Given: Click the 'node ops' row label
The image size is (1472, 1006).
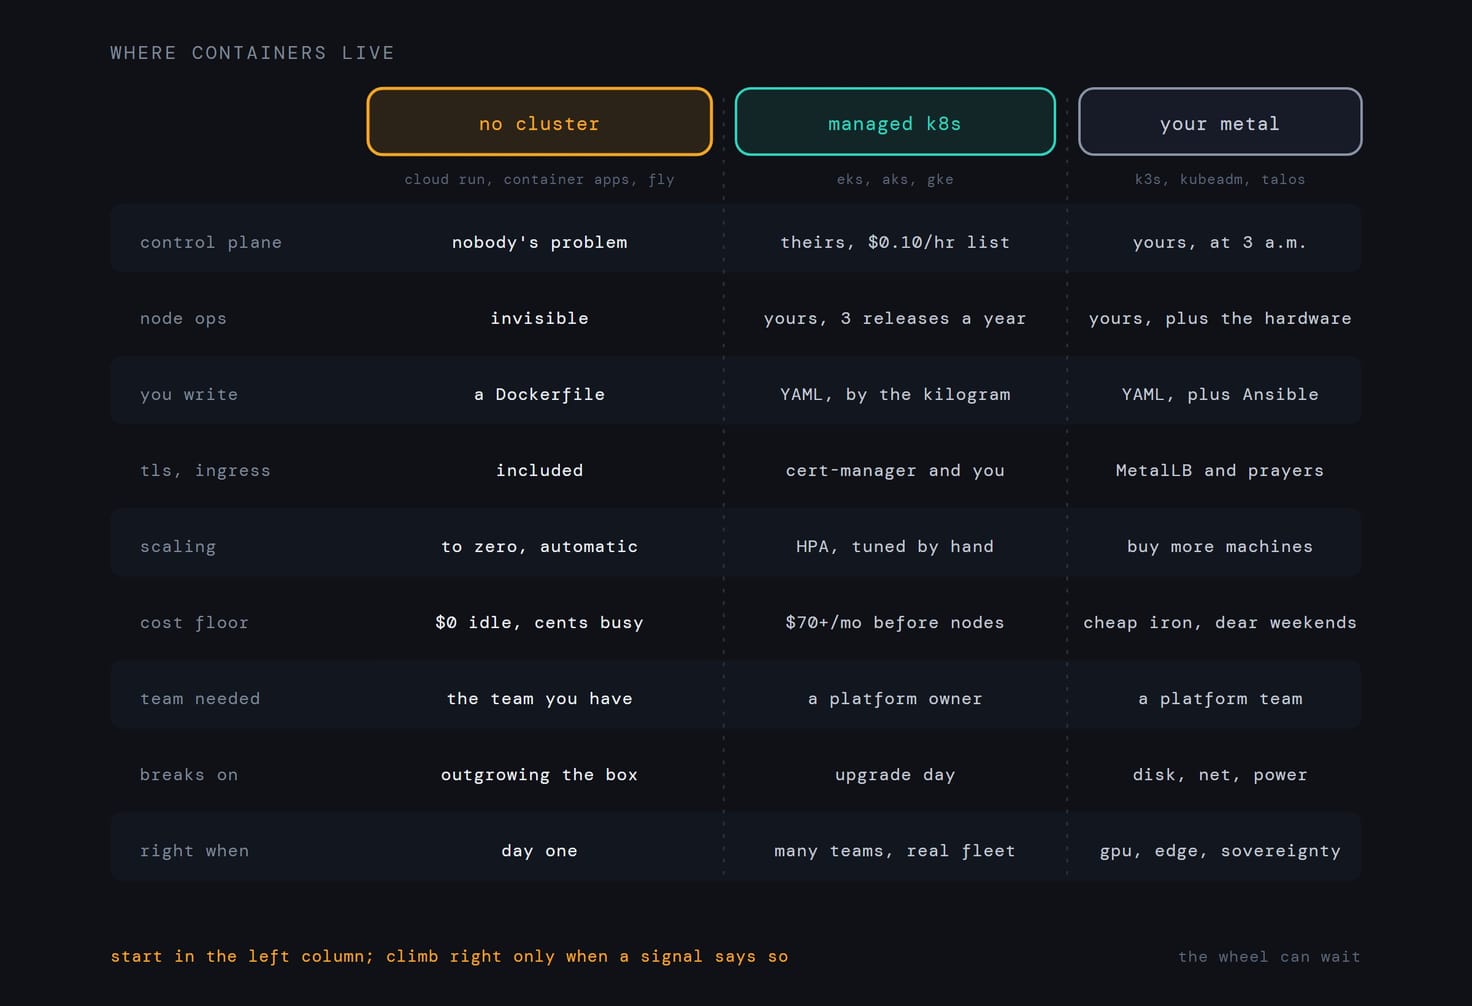Looking at the screenshot, I should pos(183,318).
